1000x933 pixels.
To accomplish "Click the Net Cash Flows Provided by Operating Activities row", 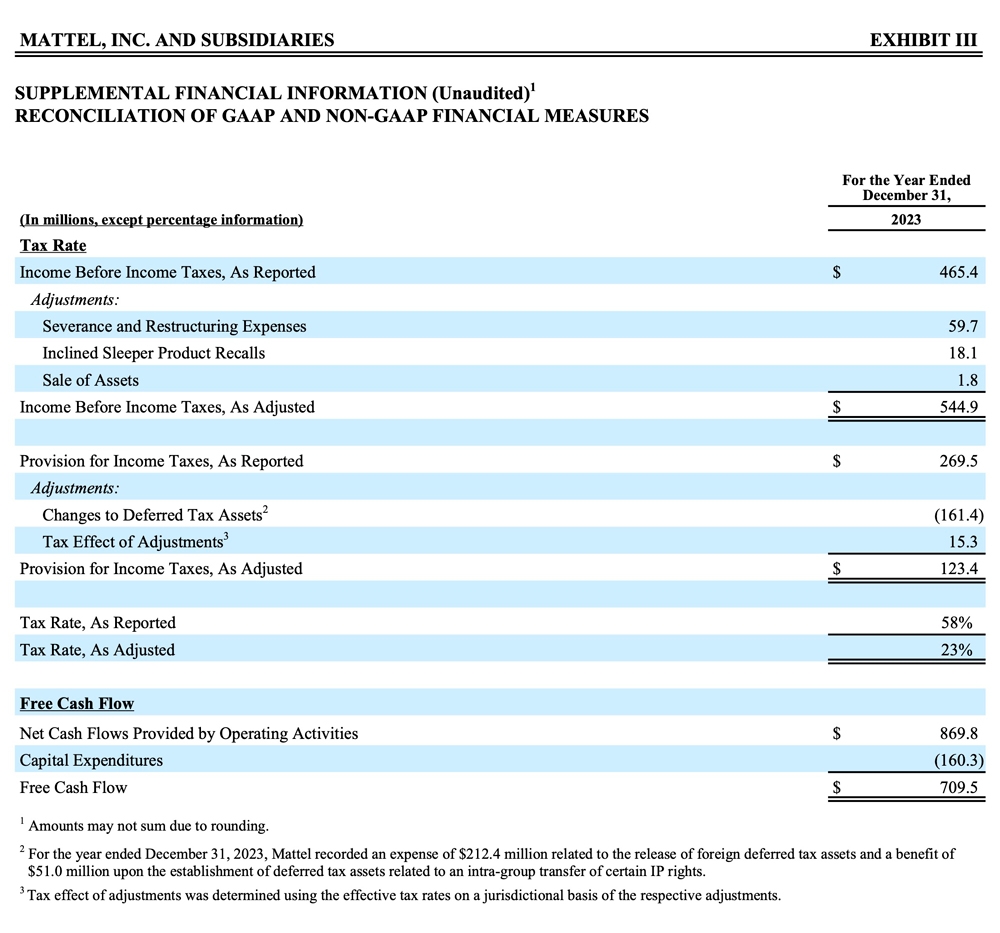I will click(189, 733).
